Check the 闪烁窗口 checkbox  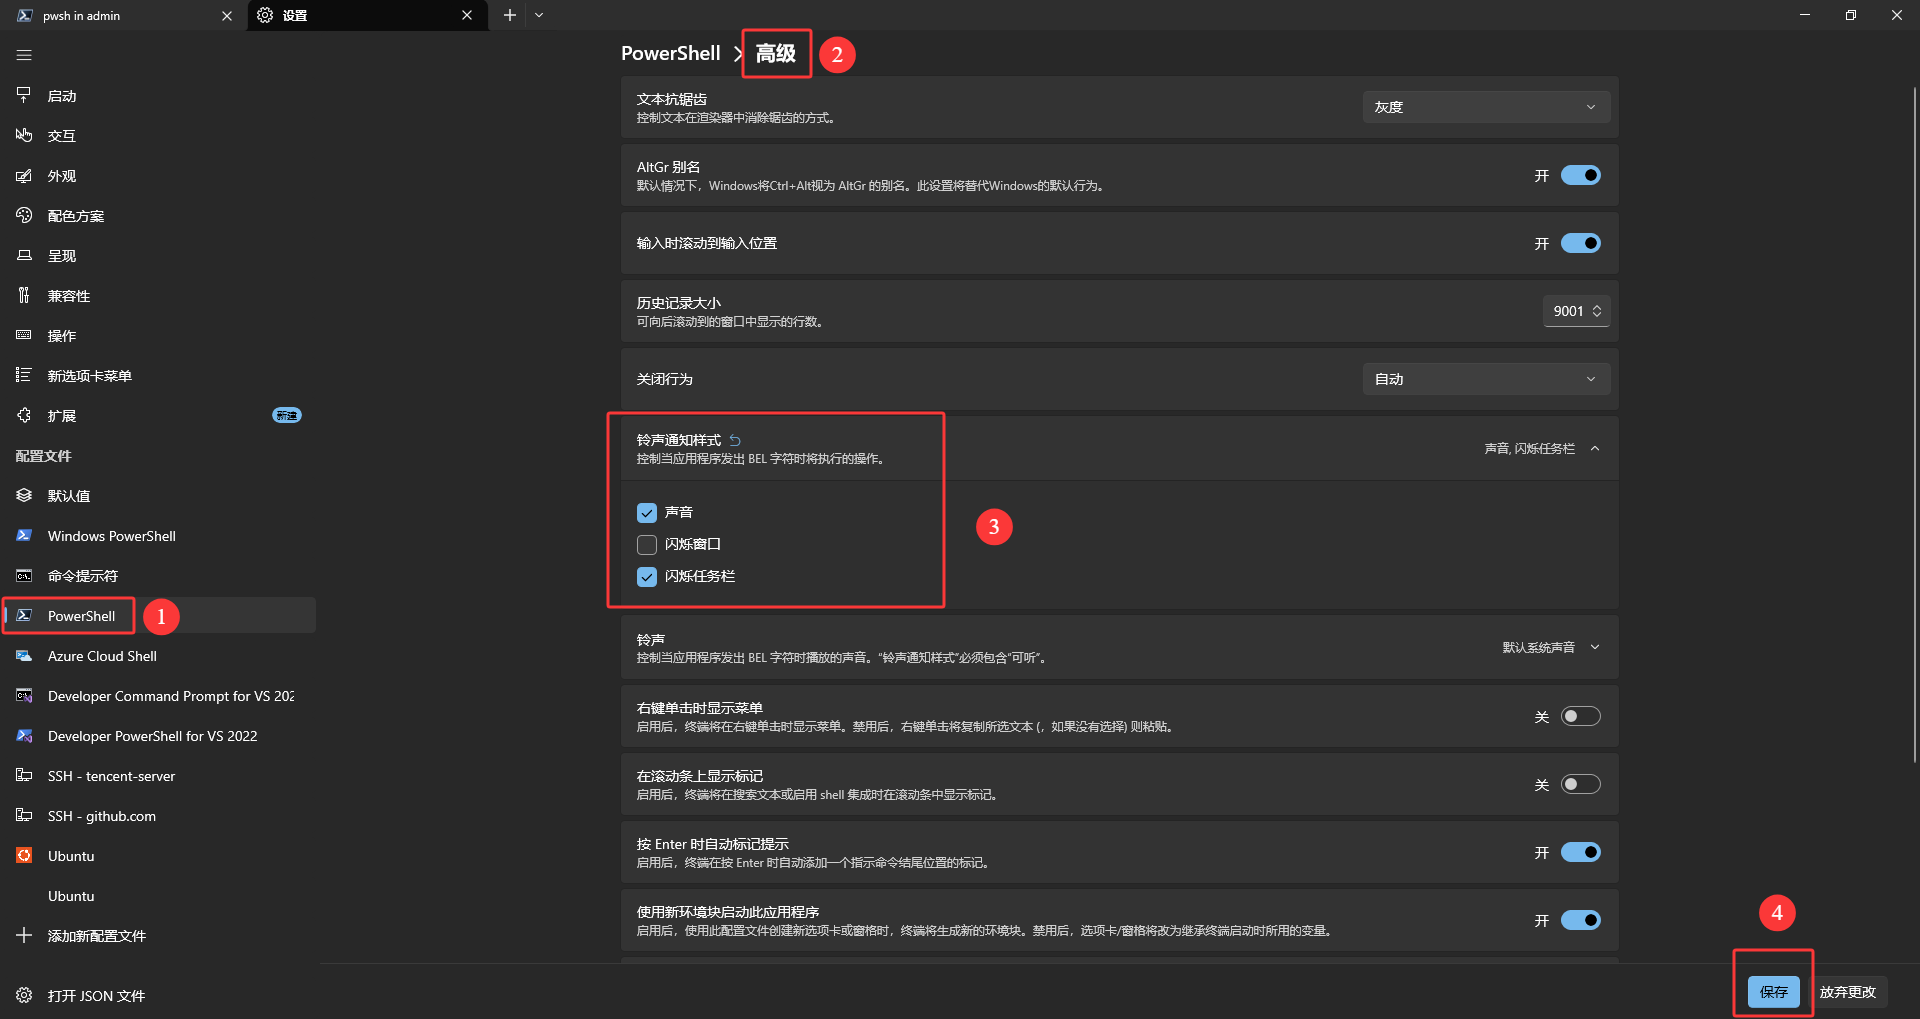[647, 545]
